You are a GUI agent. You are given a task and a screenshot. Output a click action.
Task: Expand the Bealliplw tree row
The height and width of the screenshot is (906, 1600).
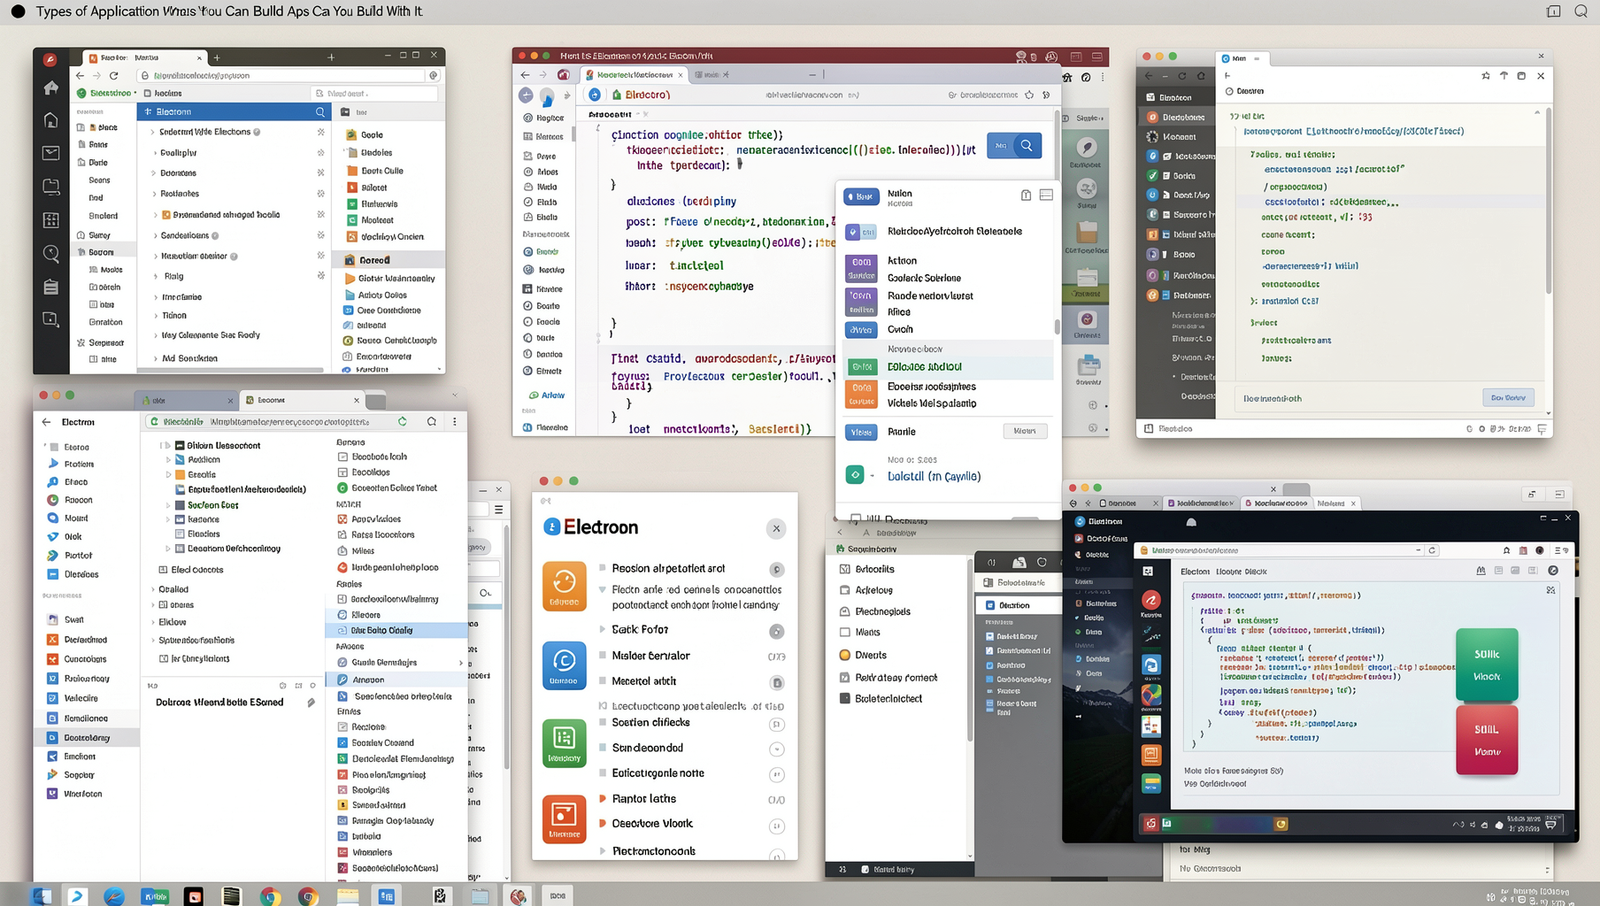(155, 153)
